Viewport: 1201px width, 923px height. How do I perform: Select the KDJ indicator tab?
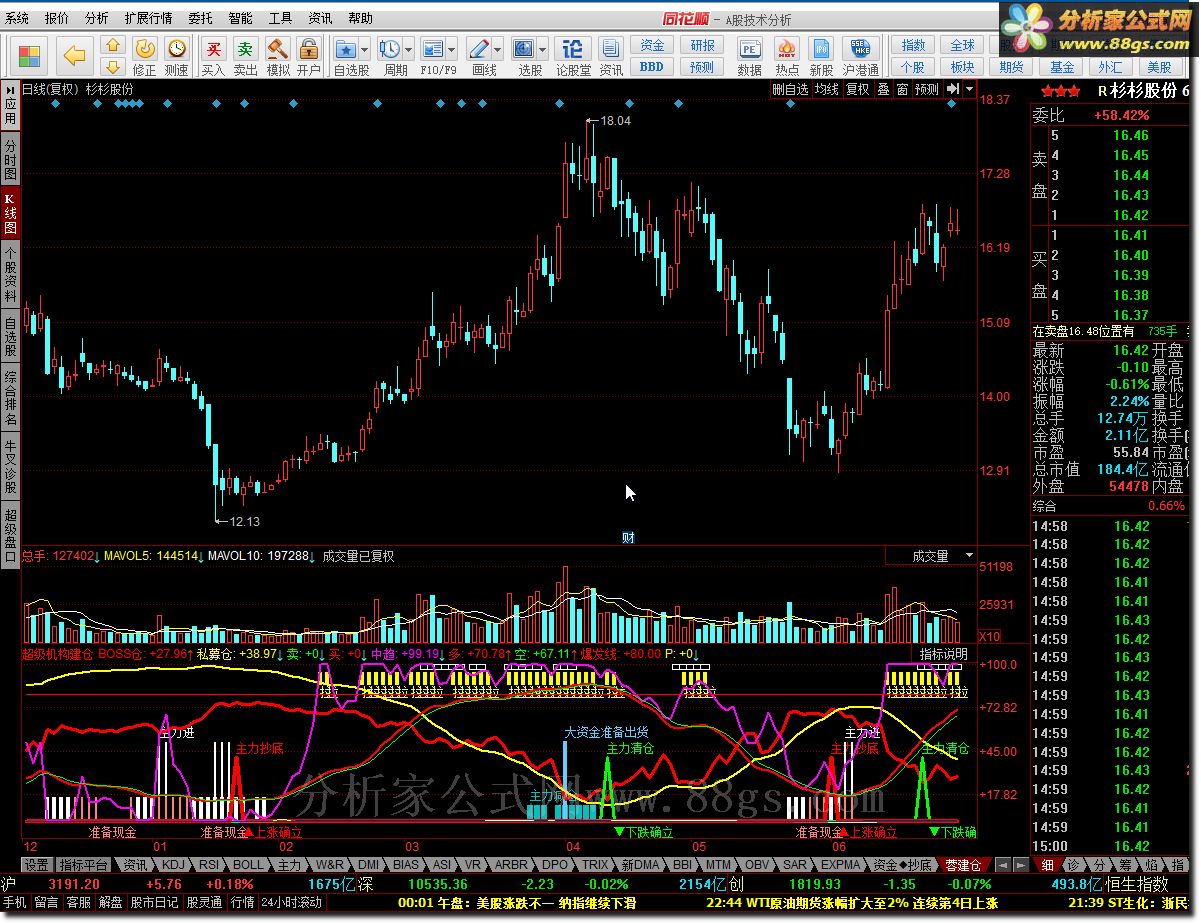click(174, 864)
